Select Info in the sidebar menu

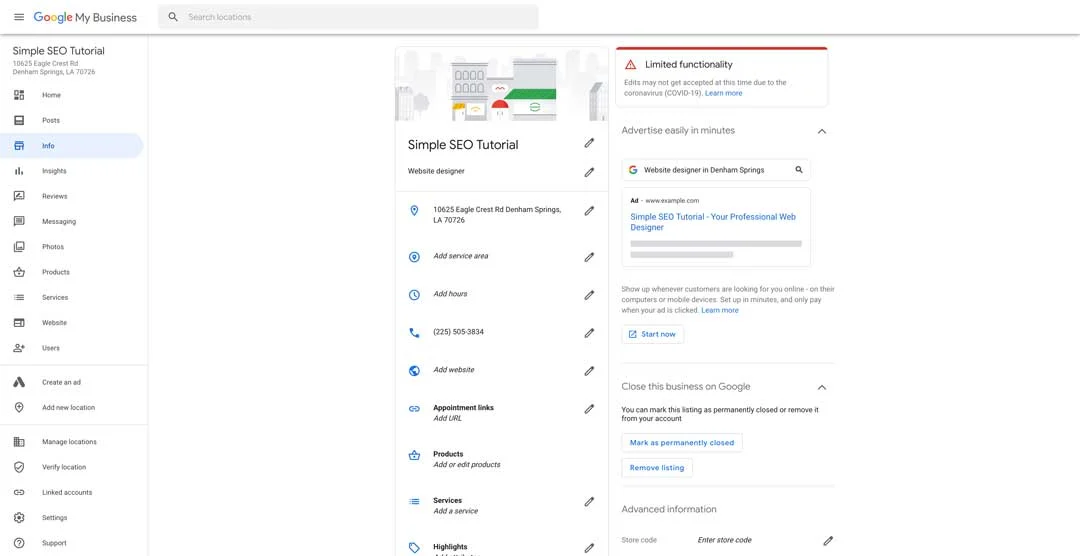[x=72, y=146]
